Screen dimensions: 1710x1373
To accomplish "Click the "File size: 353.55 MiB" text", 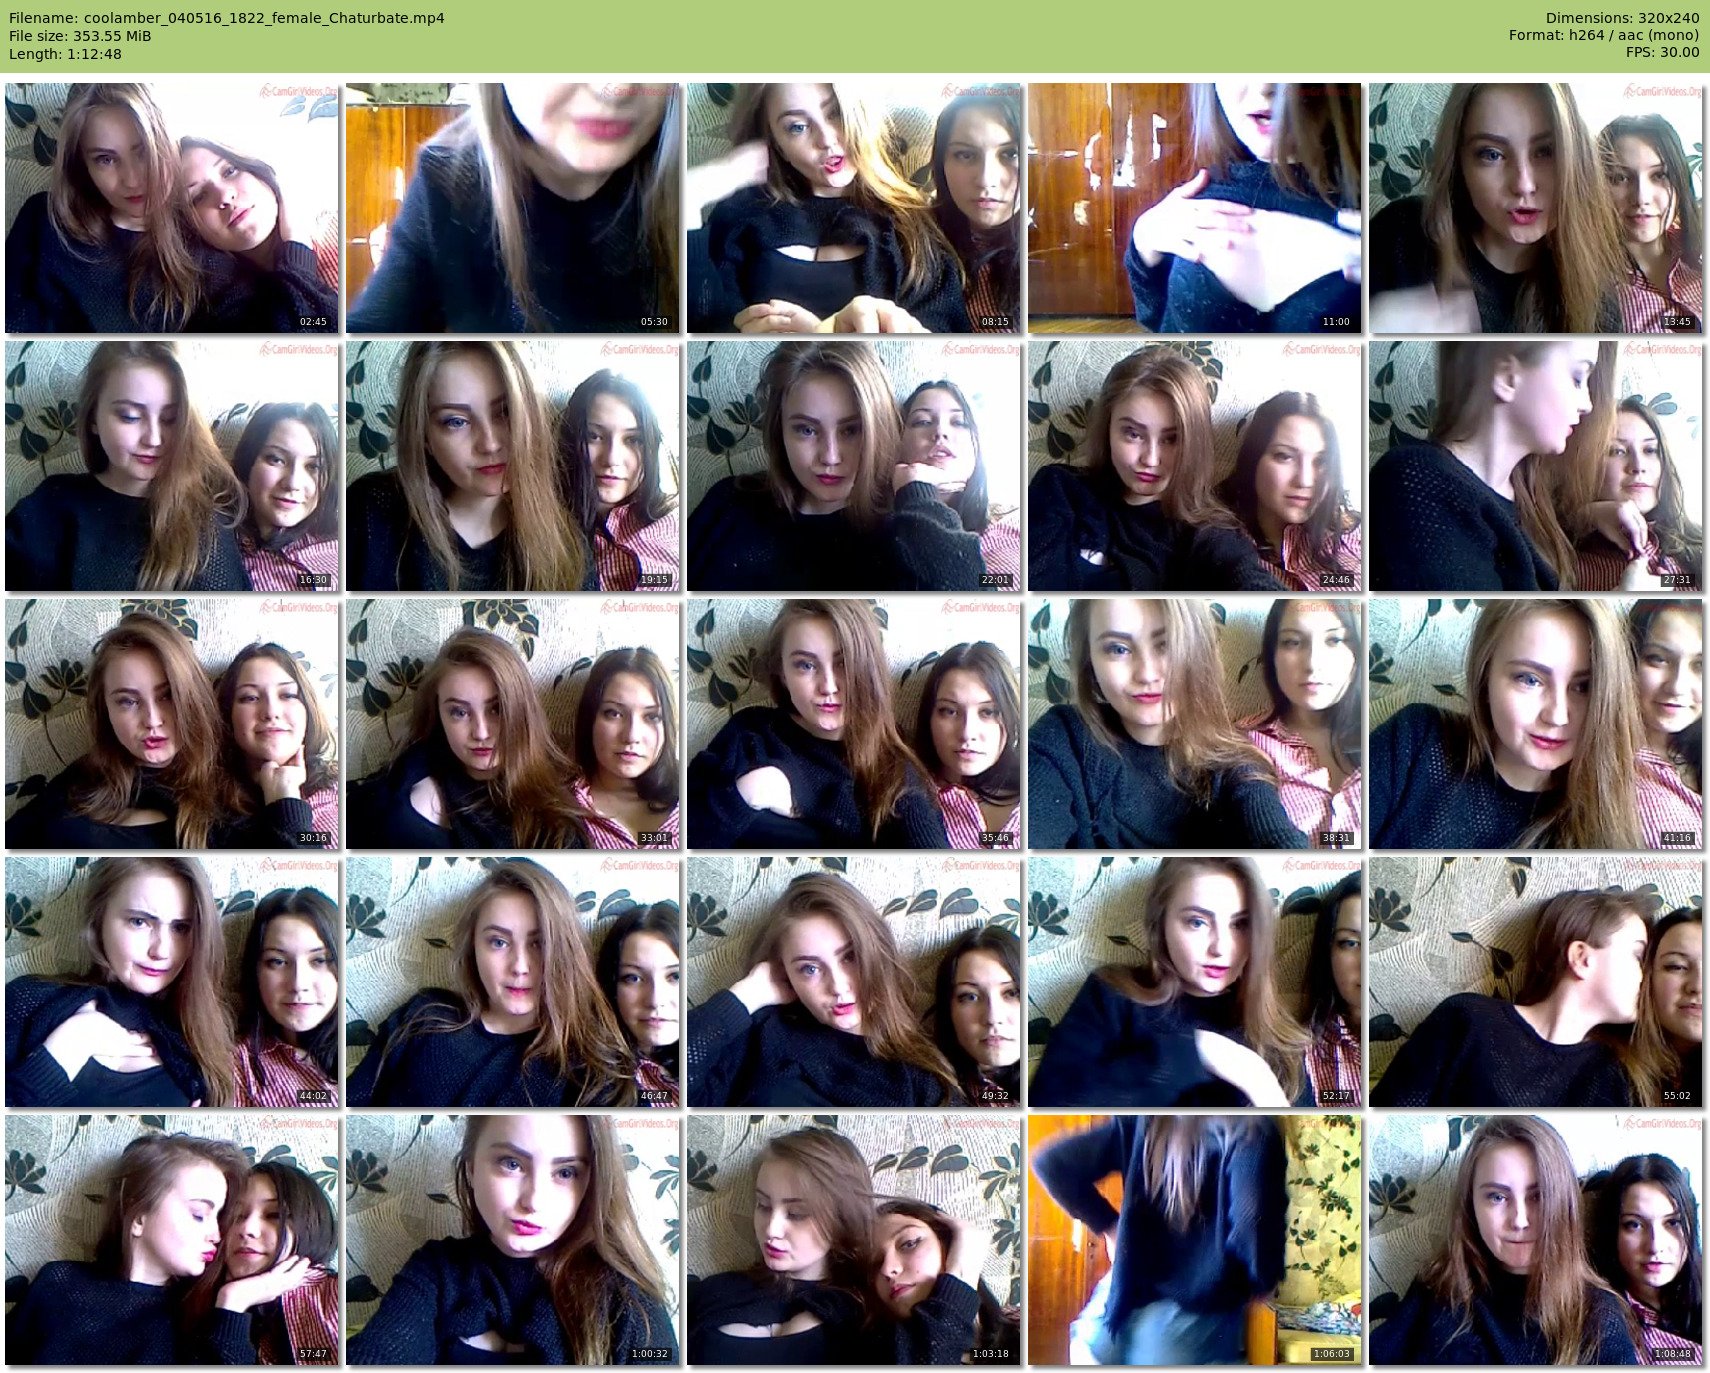I will [80, 36].
